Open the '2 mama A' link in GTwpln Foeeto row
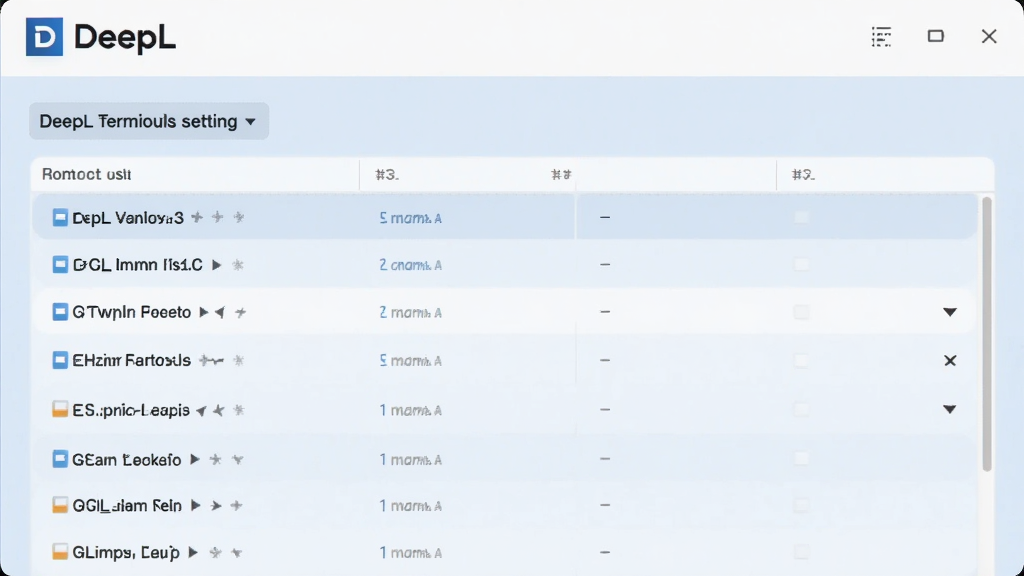This screenshot has height=576, width=1024. point(410,312)
